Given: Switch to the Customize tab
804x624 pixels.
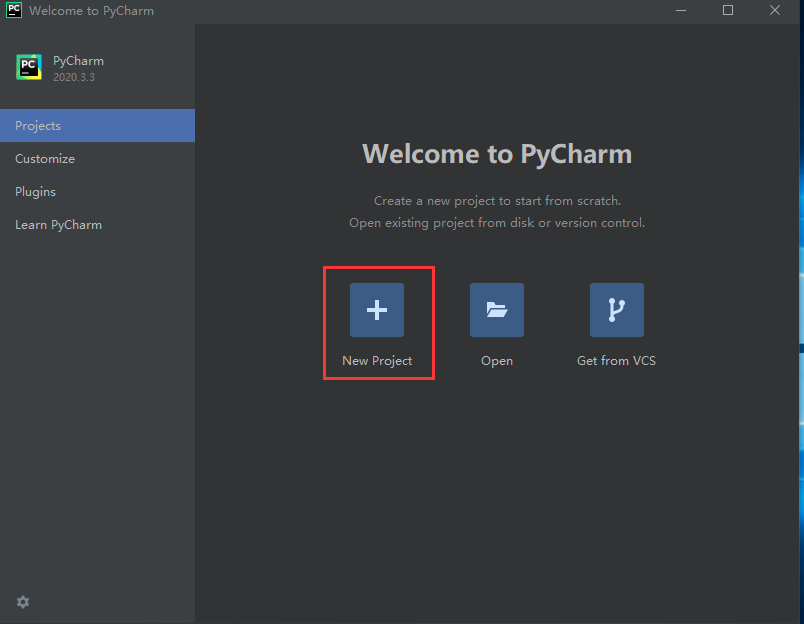Looking at the screenshot, I should (x=97, y=158).
